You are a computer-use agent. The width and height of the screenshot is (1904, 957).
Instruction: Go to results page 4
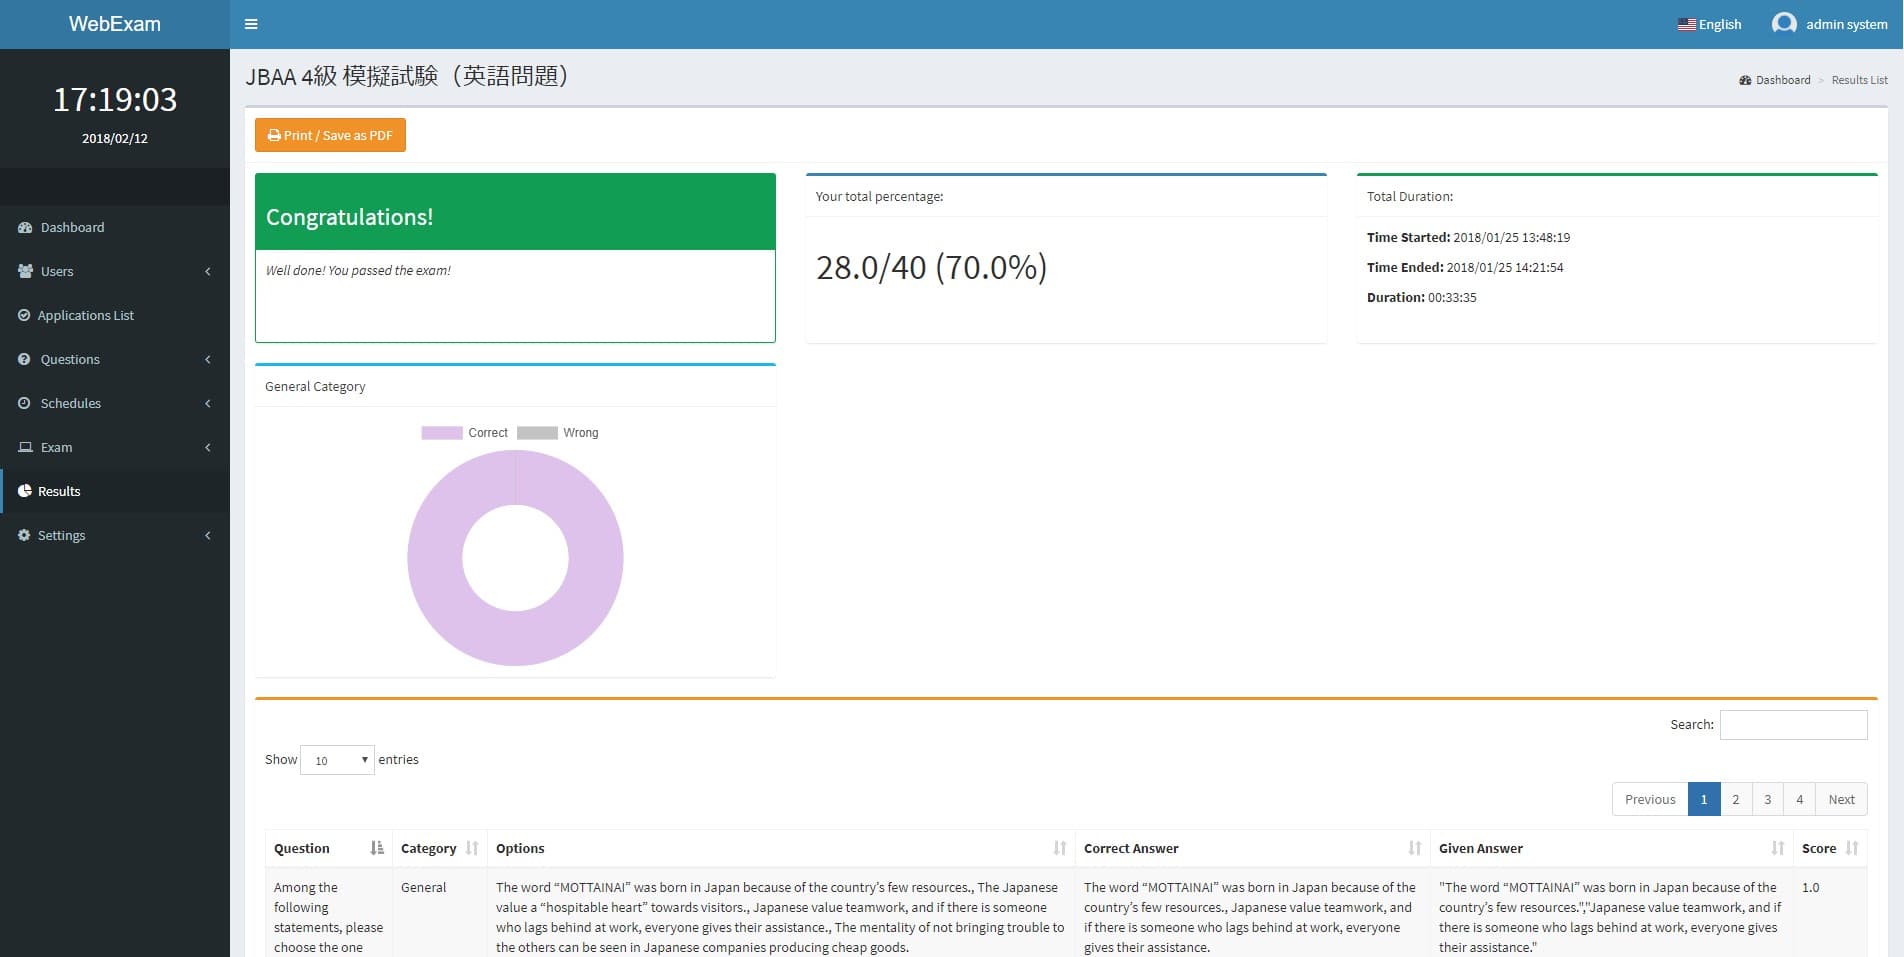click(x=1799, y=799)
